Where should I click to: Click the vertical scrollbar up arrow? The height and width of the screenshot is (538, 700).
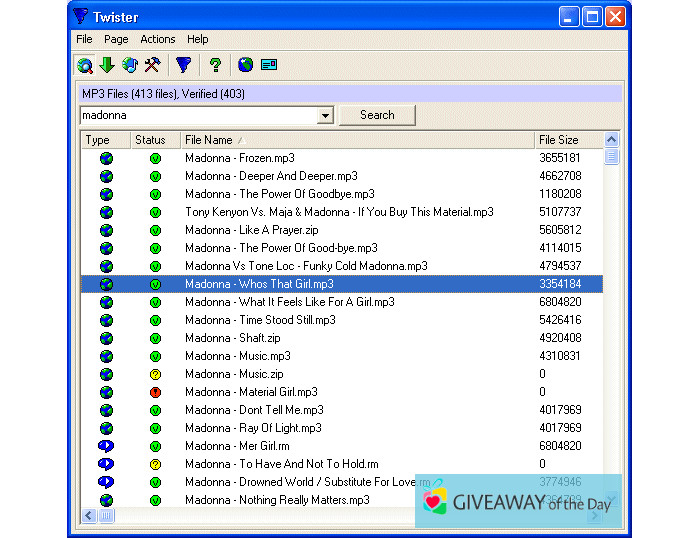click(x=611, y=140)
